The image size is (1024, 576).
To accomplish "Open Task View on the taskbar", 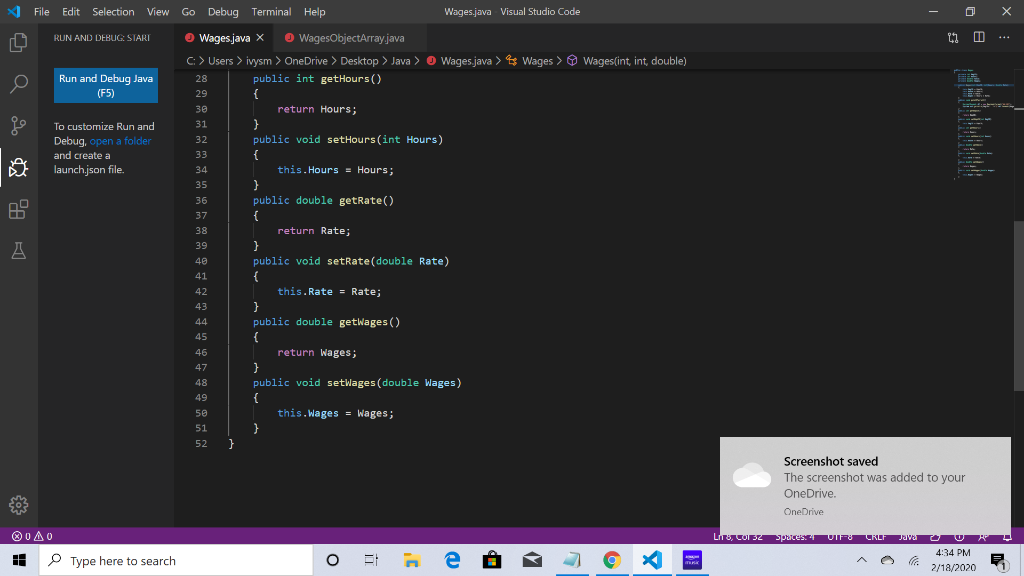I will pyautogui.click(x=372, y=560).
